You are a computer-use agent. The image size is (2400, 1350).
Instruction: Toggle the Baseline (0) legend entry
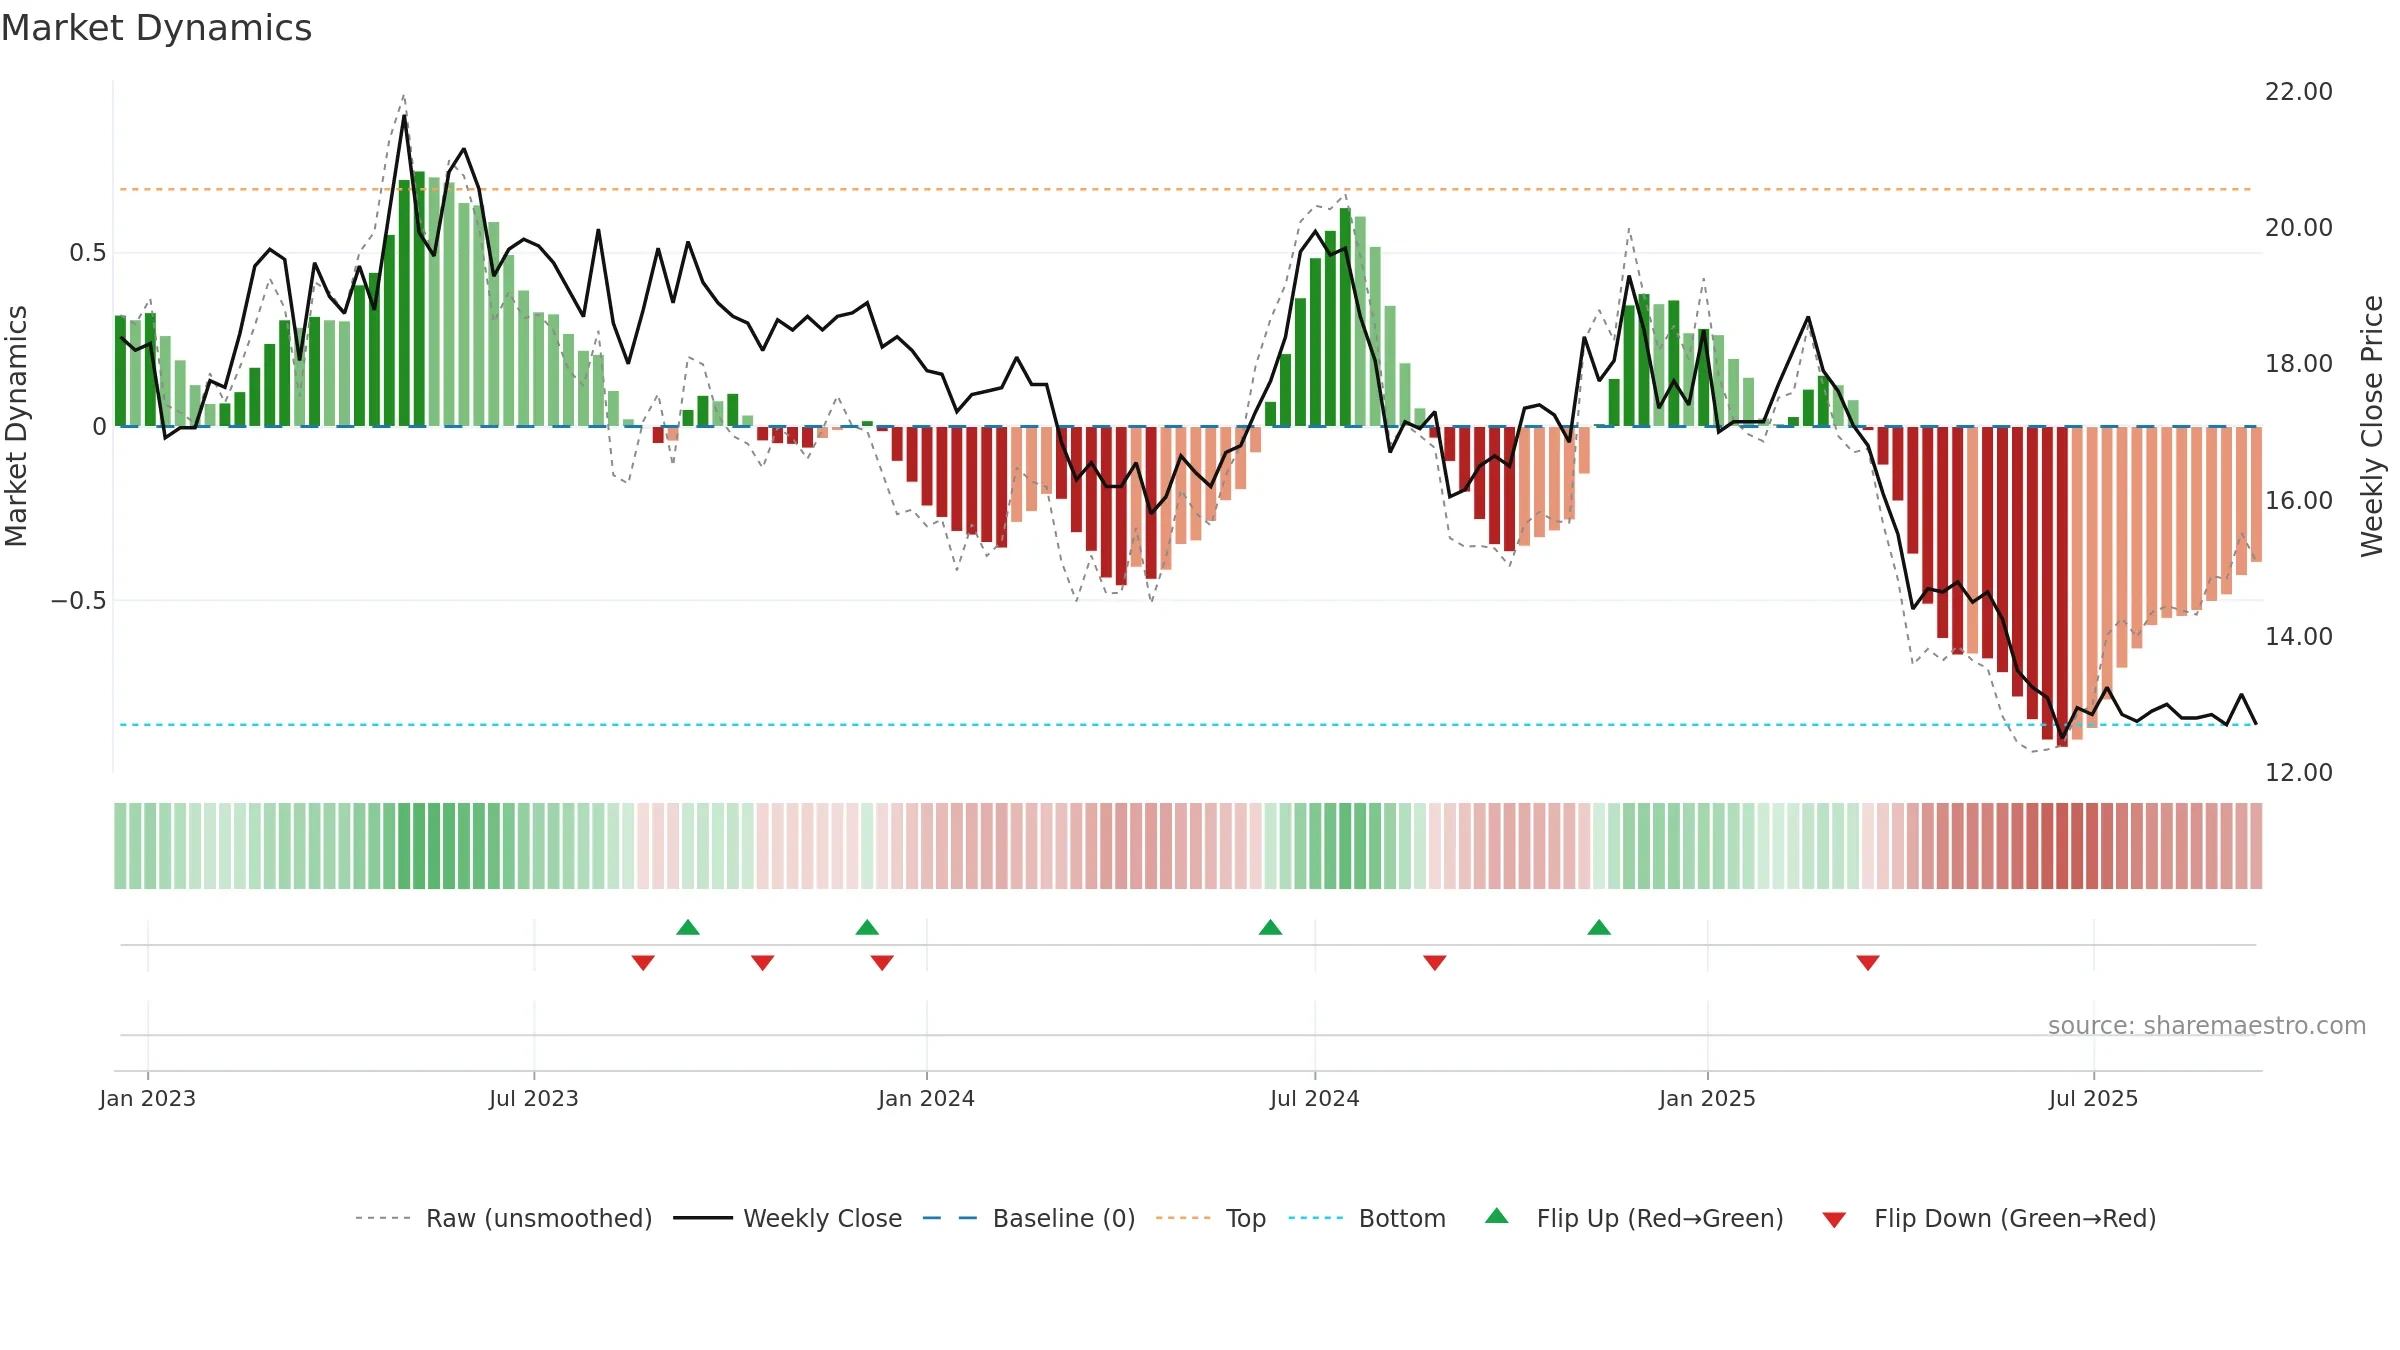click(1029, 1218)
